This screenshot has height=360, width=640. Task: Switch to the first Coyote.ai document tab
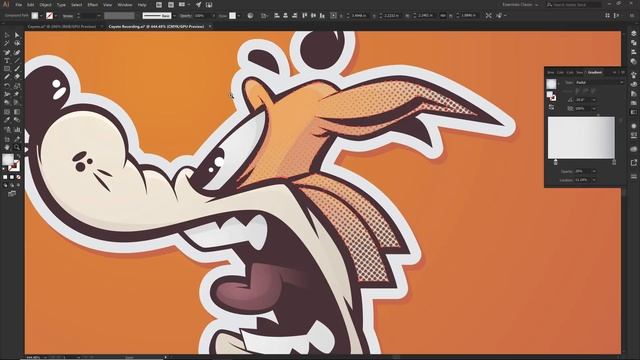click(x=62, y=27)
